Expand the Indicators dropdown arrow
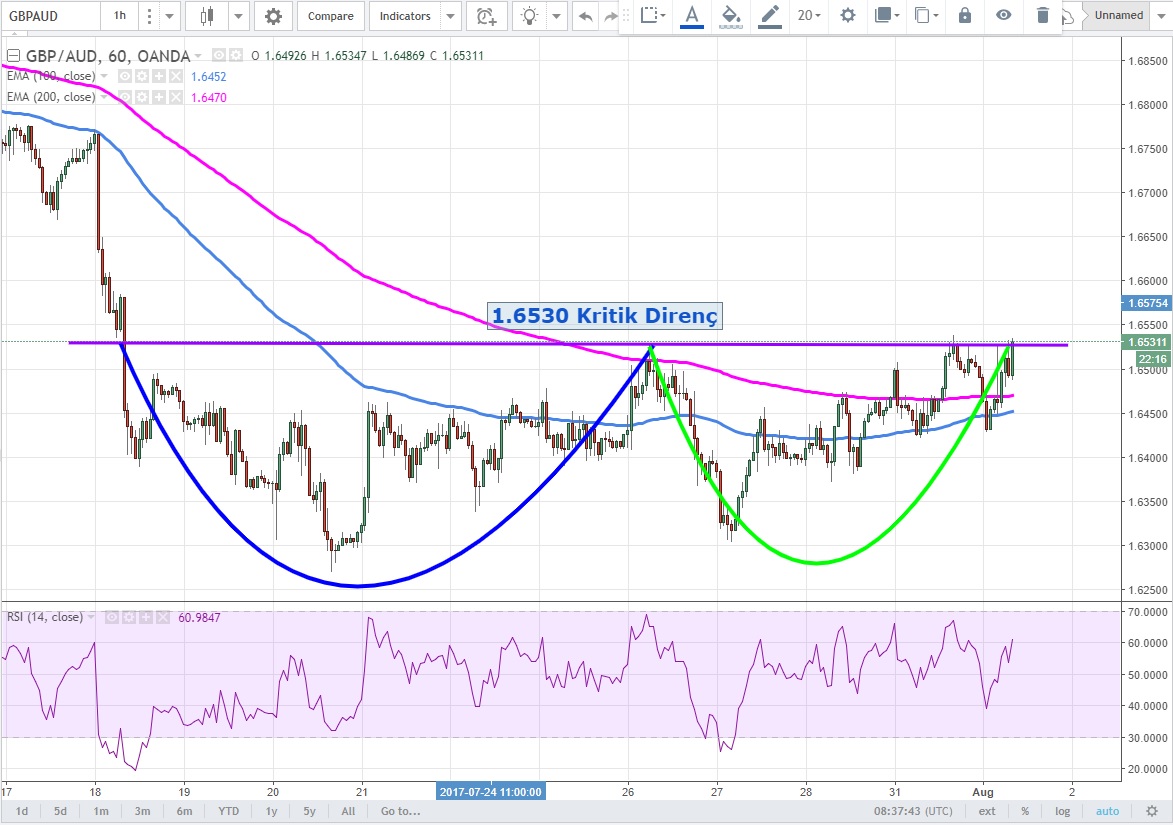The image size is (1173, 825). 451,16
